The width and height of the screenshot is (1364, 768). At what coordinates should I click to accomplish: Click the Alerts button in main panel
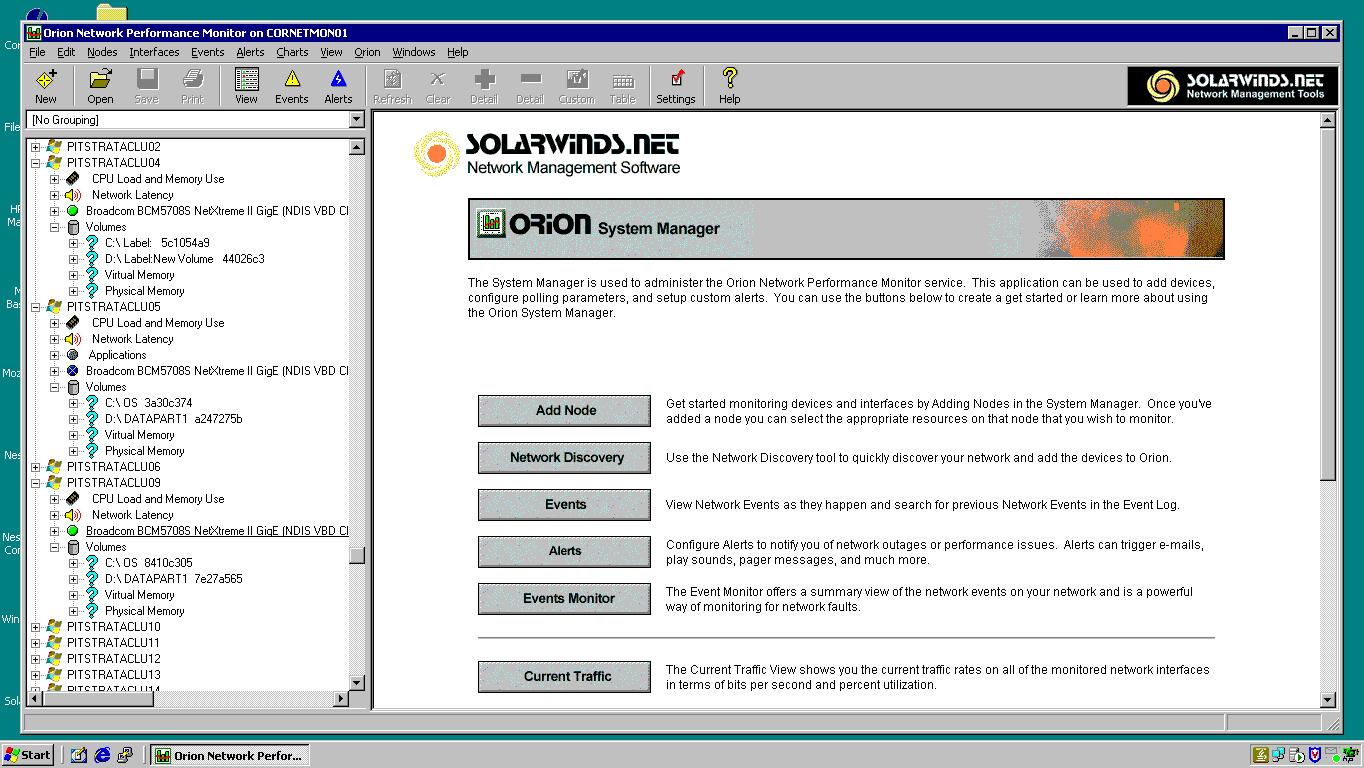pos(565,551)
